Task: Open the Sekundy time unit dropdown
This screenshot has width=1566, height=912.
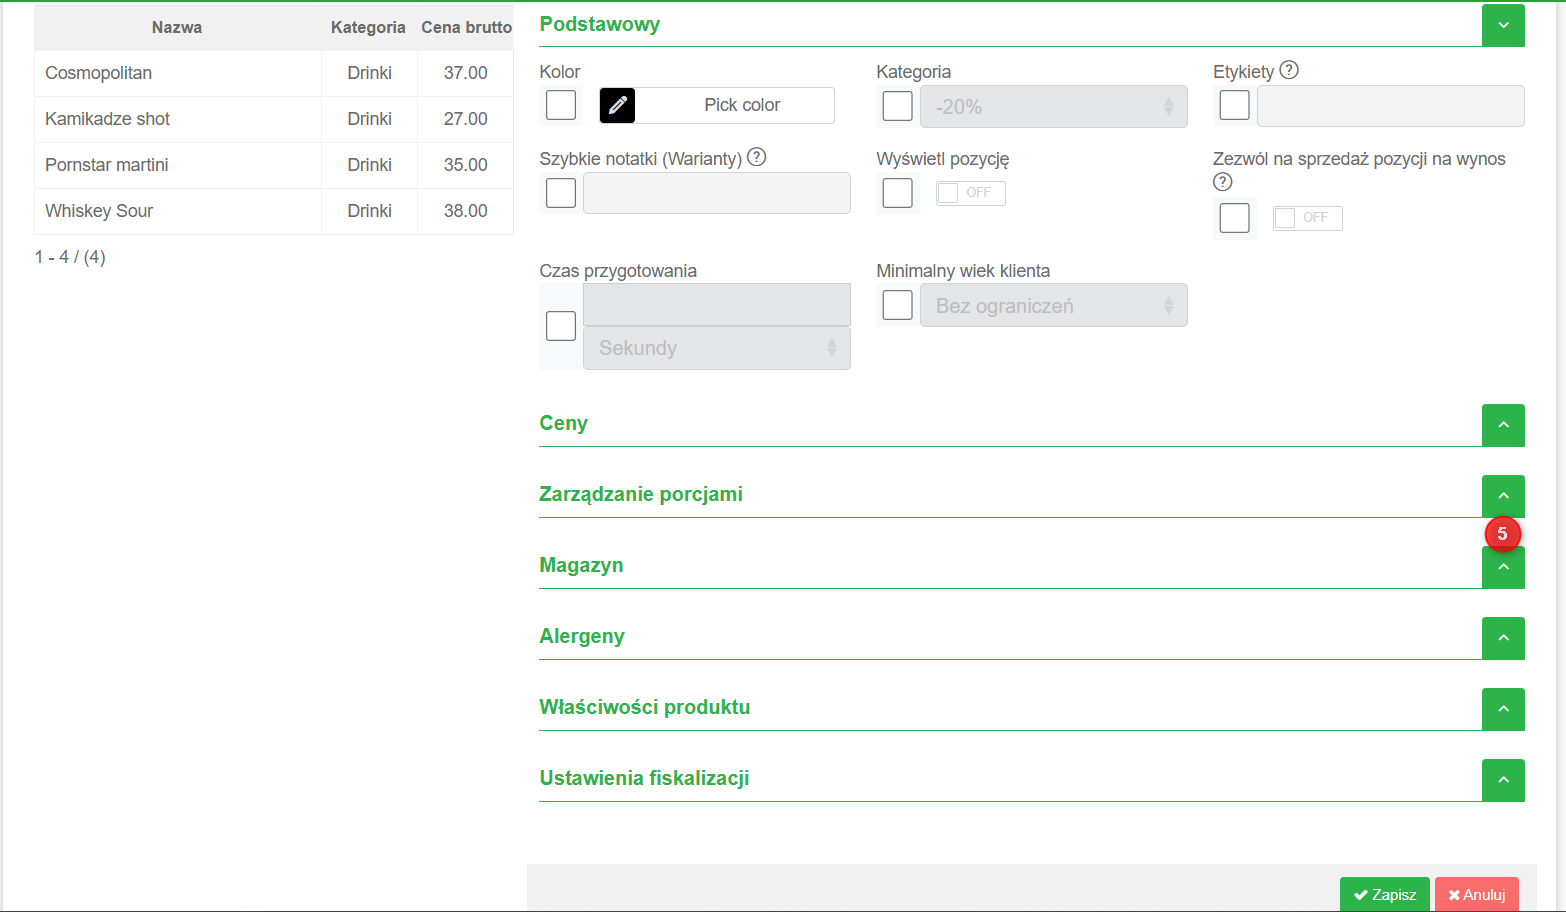Action: click(x=716, y=348)
